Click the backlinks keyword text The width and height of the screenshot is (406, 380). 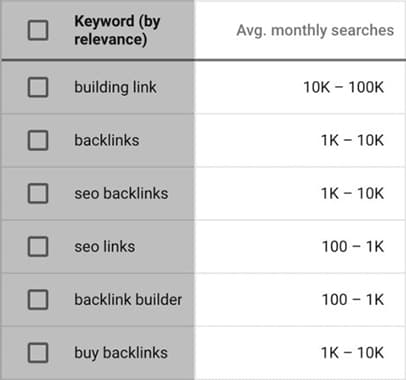coord(107,140)
